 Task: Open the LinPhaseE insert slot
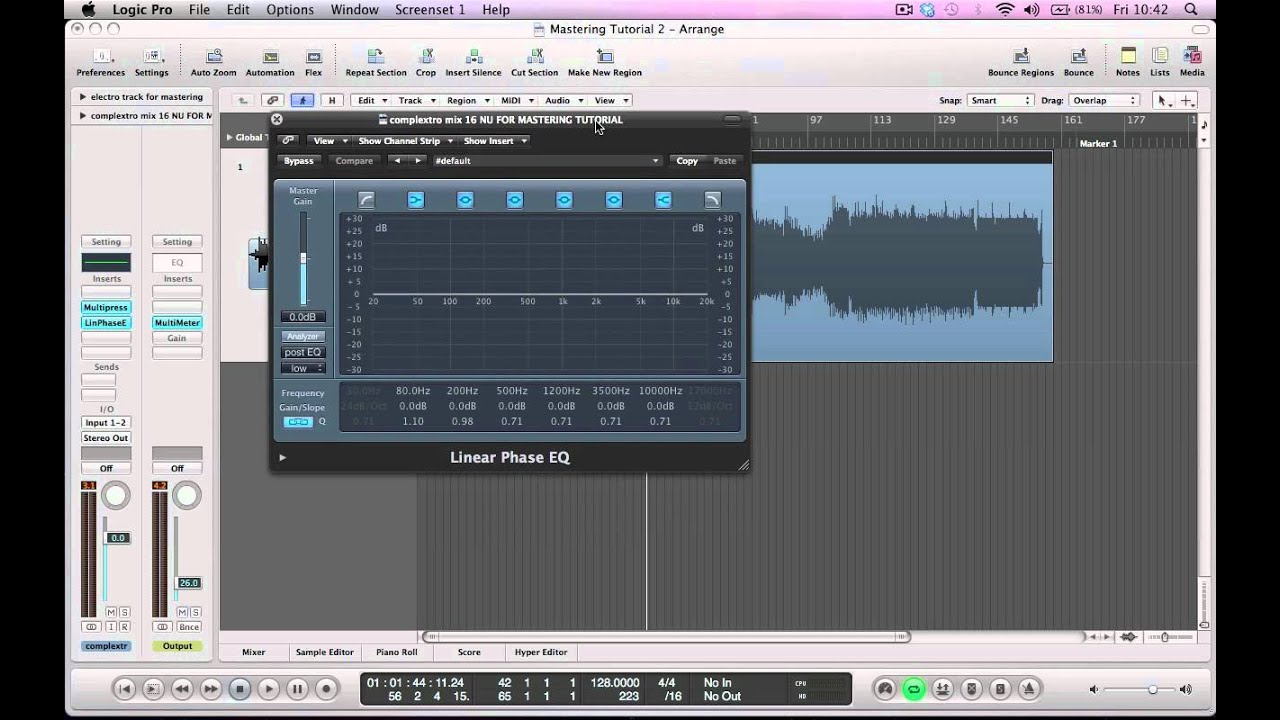[106, 323]
